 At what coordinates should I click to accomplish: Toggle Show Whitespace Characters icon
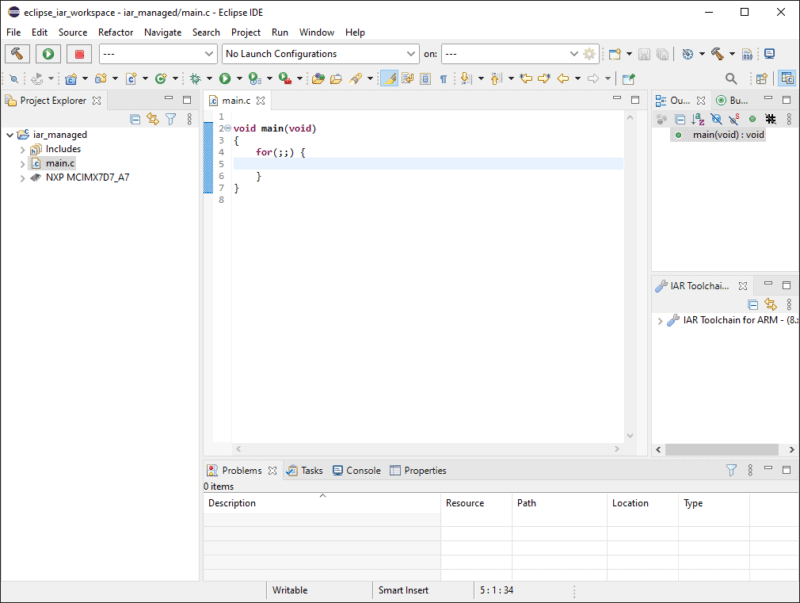coord(442,78)
